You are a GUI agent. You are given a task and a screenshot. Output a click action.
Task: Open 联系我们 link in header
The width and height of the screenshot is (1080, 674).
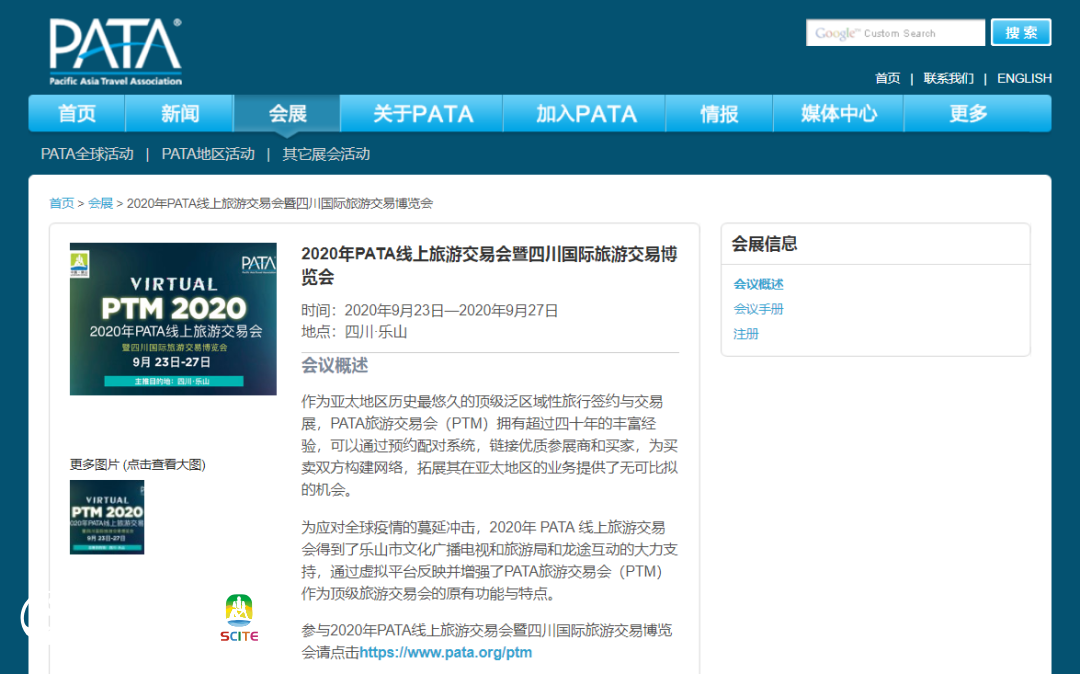click(x=948, y=78)
